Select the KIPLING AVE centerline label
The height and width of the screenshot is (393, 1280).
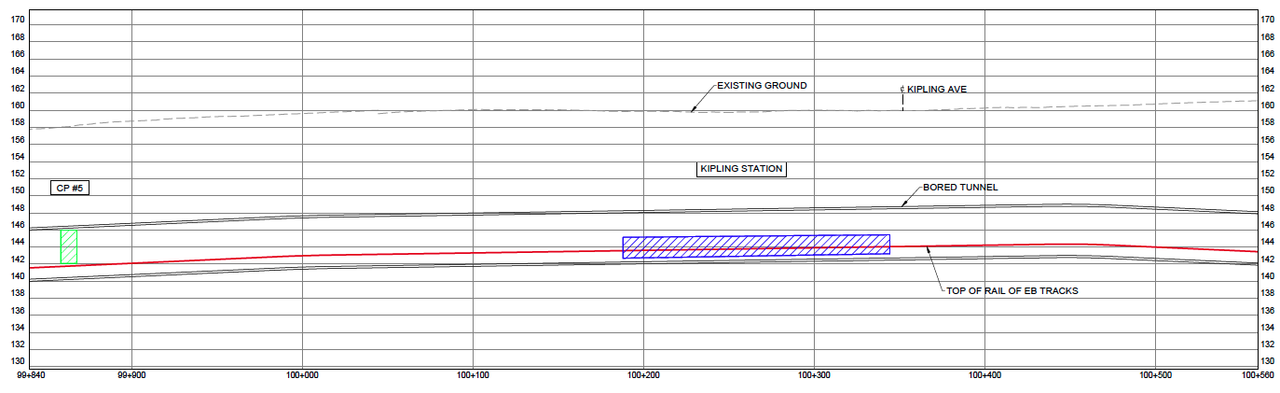pyautogui.click(x=934, y=89)
